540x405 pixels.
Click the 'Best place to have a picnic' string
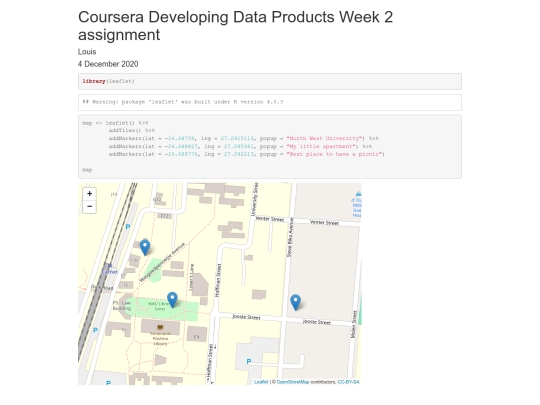point(334,154)
